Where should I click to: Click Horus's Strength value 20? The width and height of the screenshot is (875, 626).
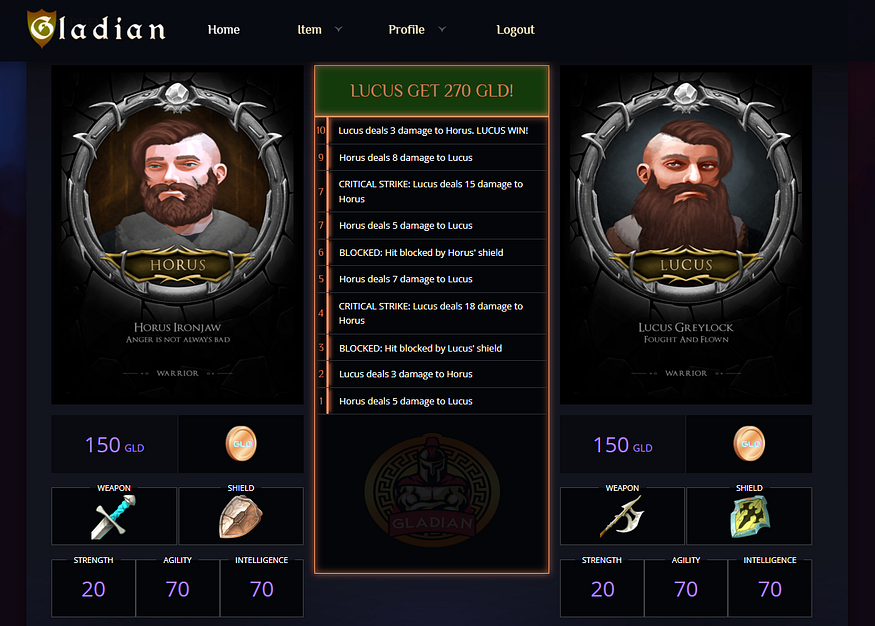tap(93, 589)
